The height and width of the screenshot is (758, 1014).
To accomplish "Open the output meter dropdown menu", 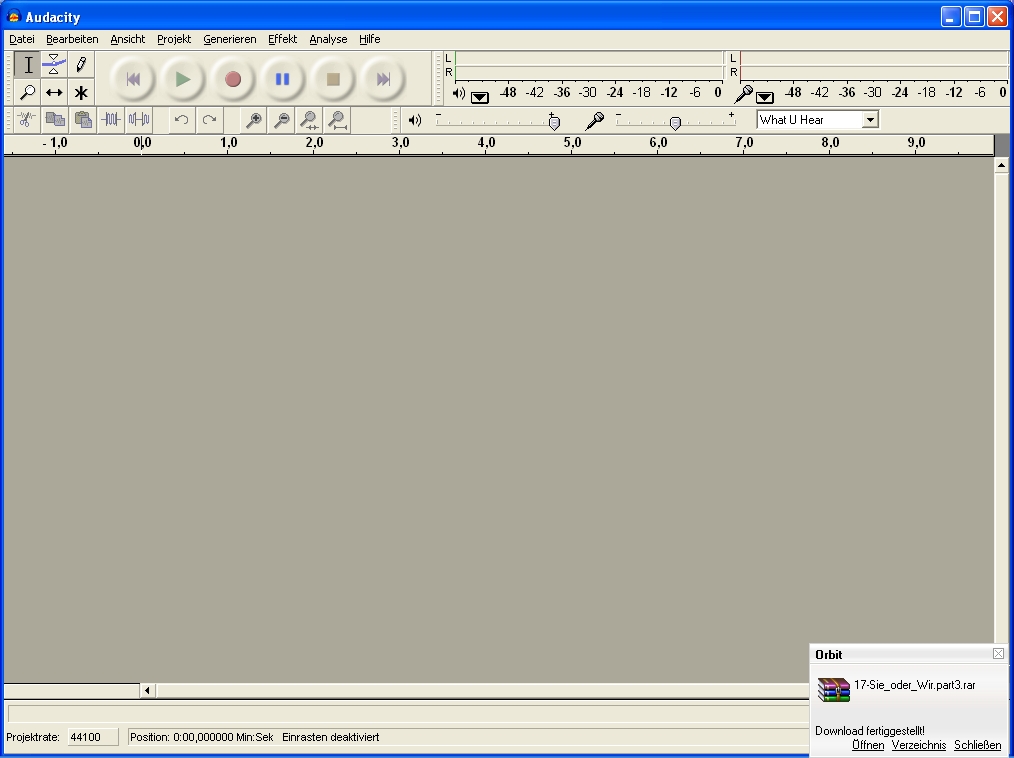I will [x=480, y=98].
